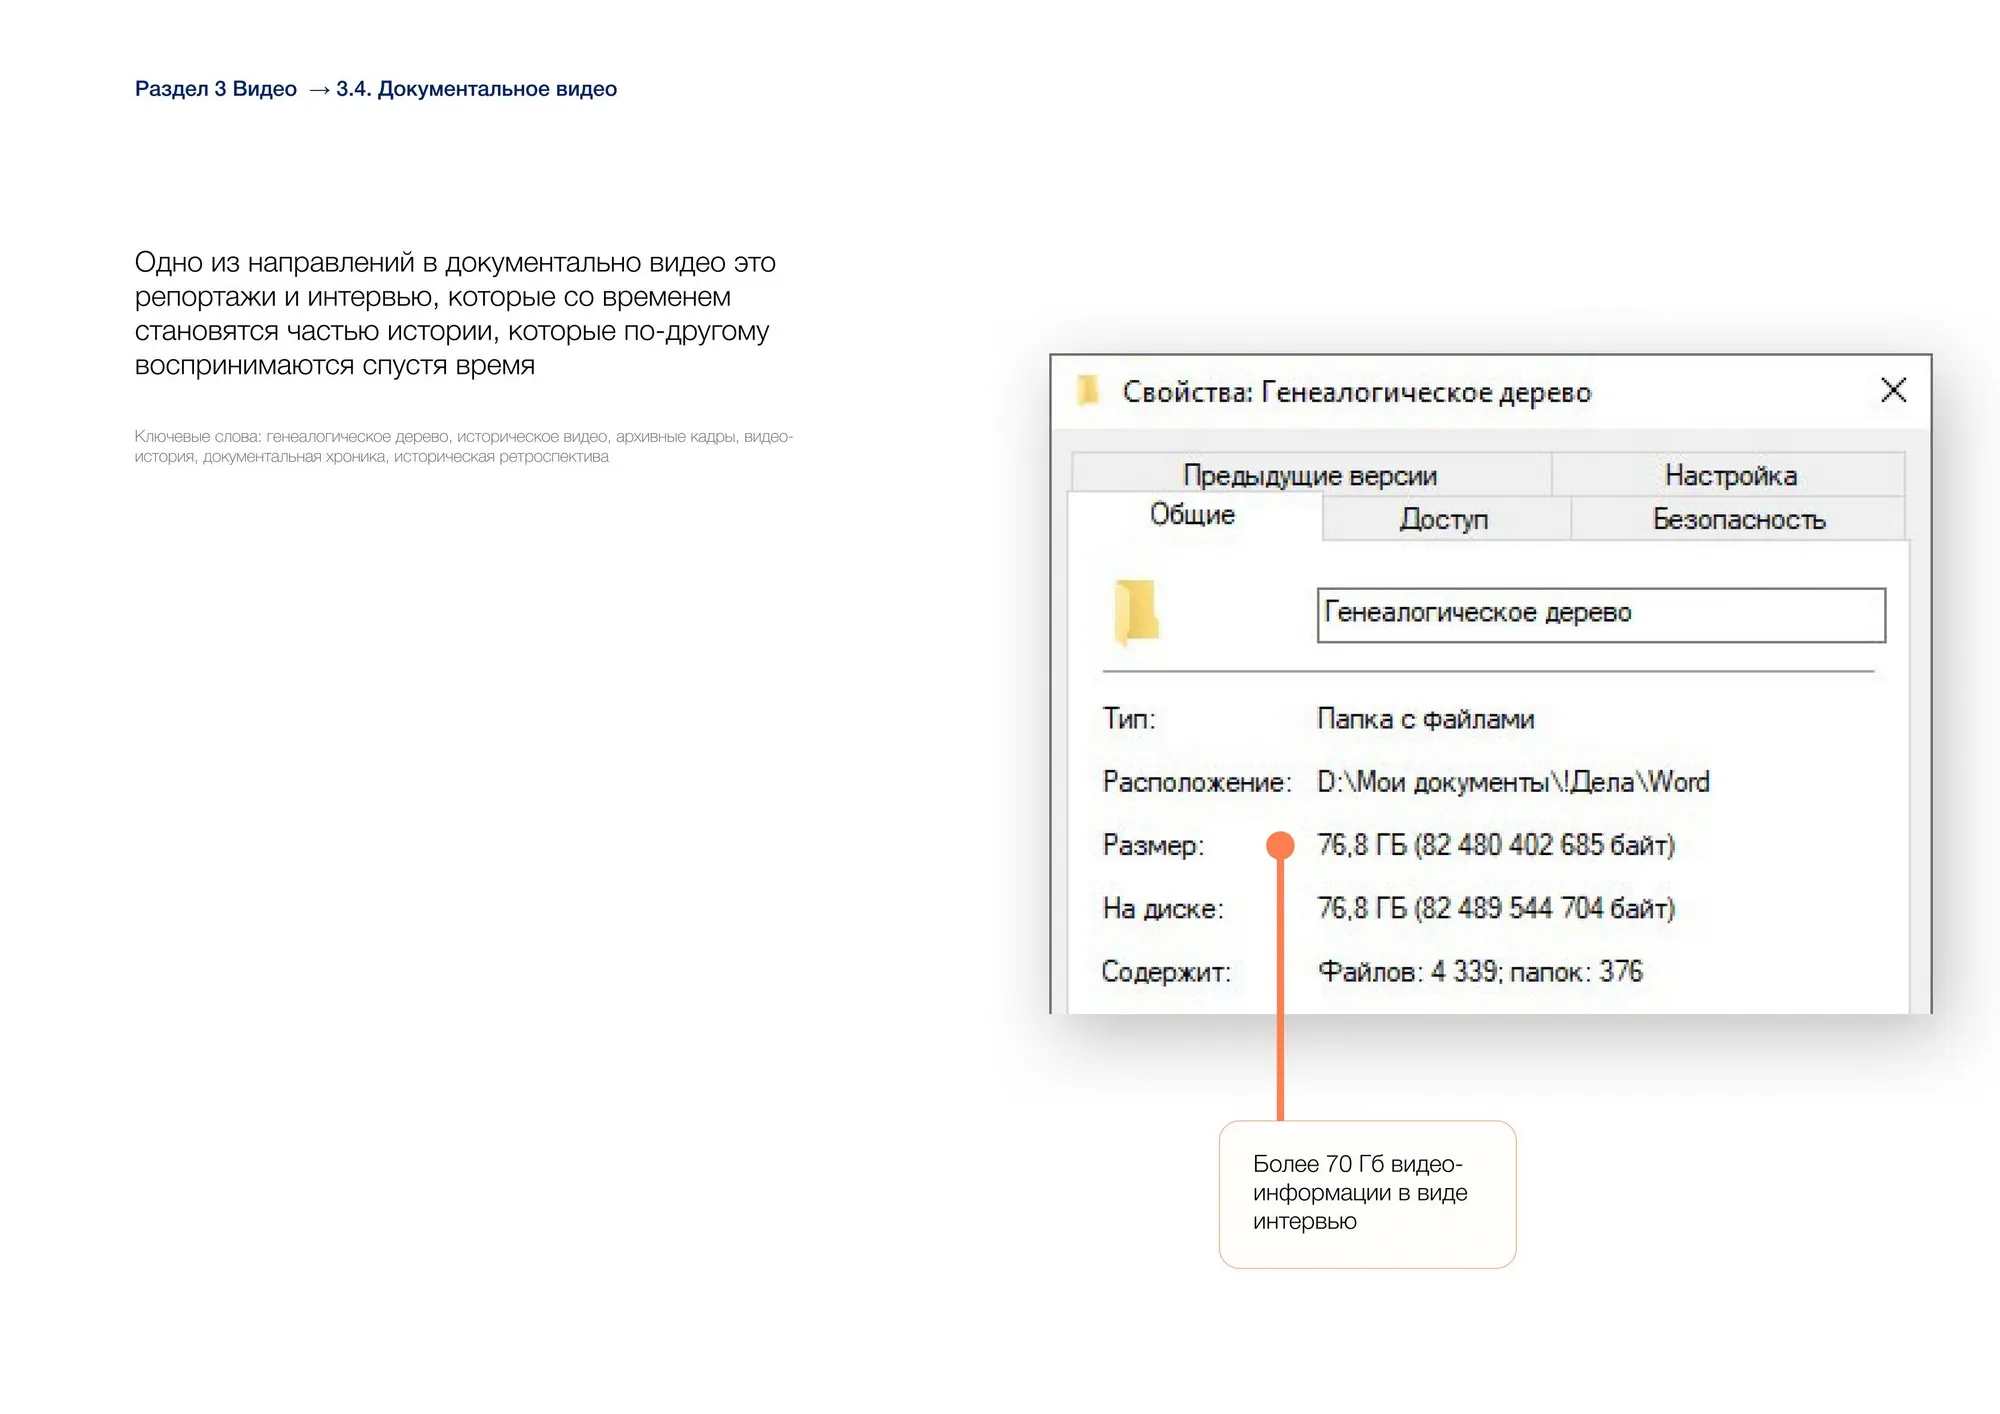
Task: Click breadcrumb 3.4. Документальное видео
Action: (477, 89)
